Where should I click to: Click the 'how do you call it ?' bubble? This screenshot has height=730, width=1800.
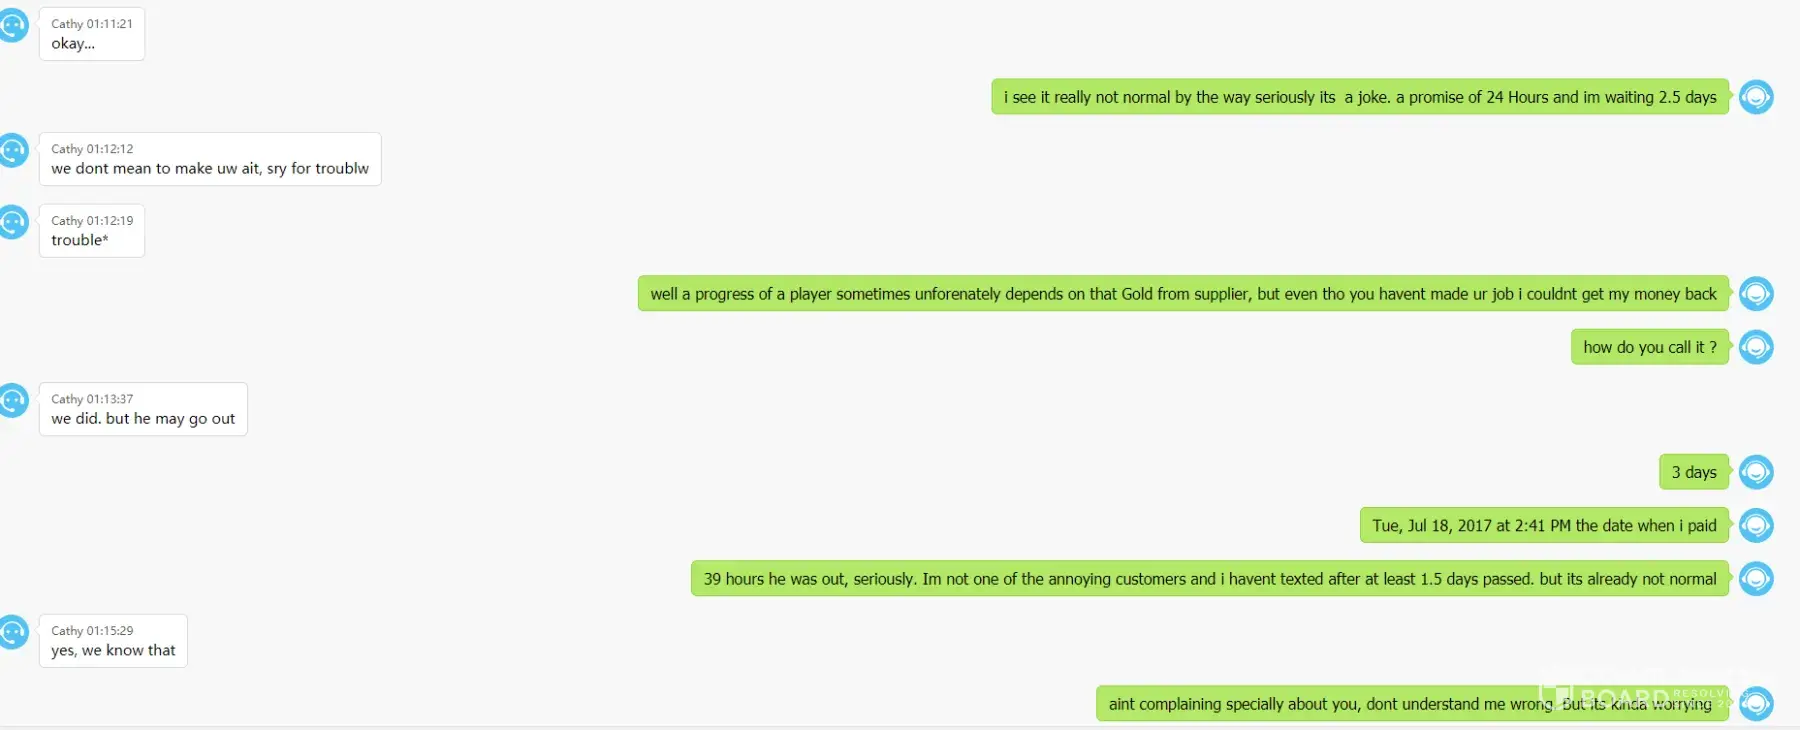(1650, 347)
